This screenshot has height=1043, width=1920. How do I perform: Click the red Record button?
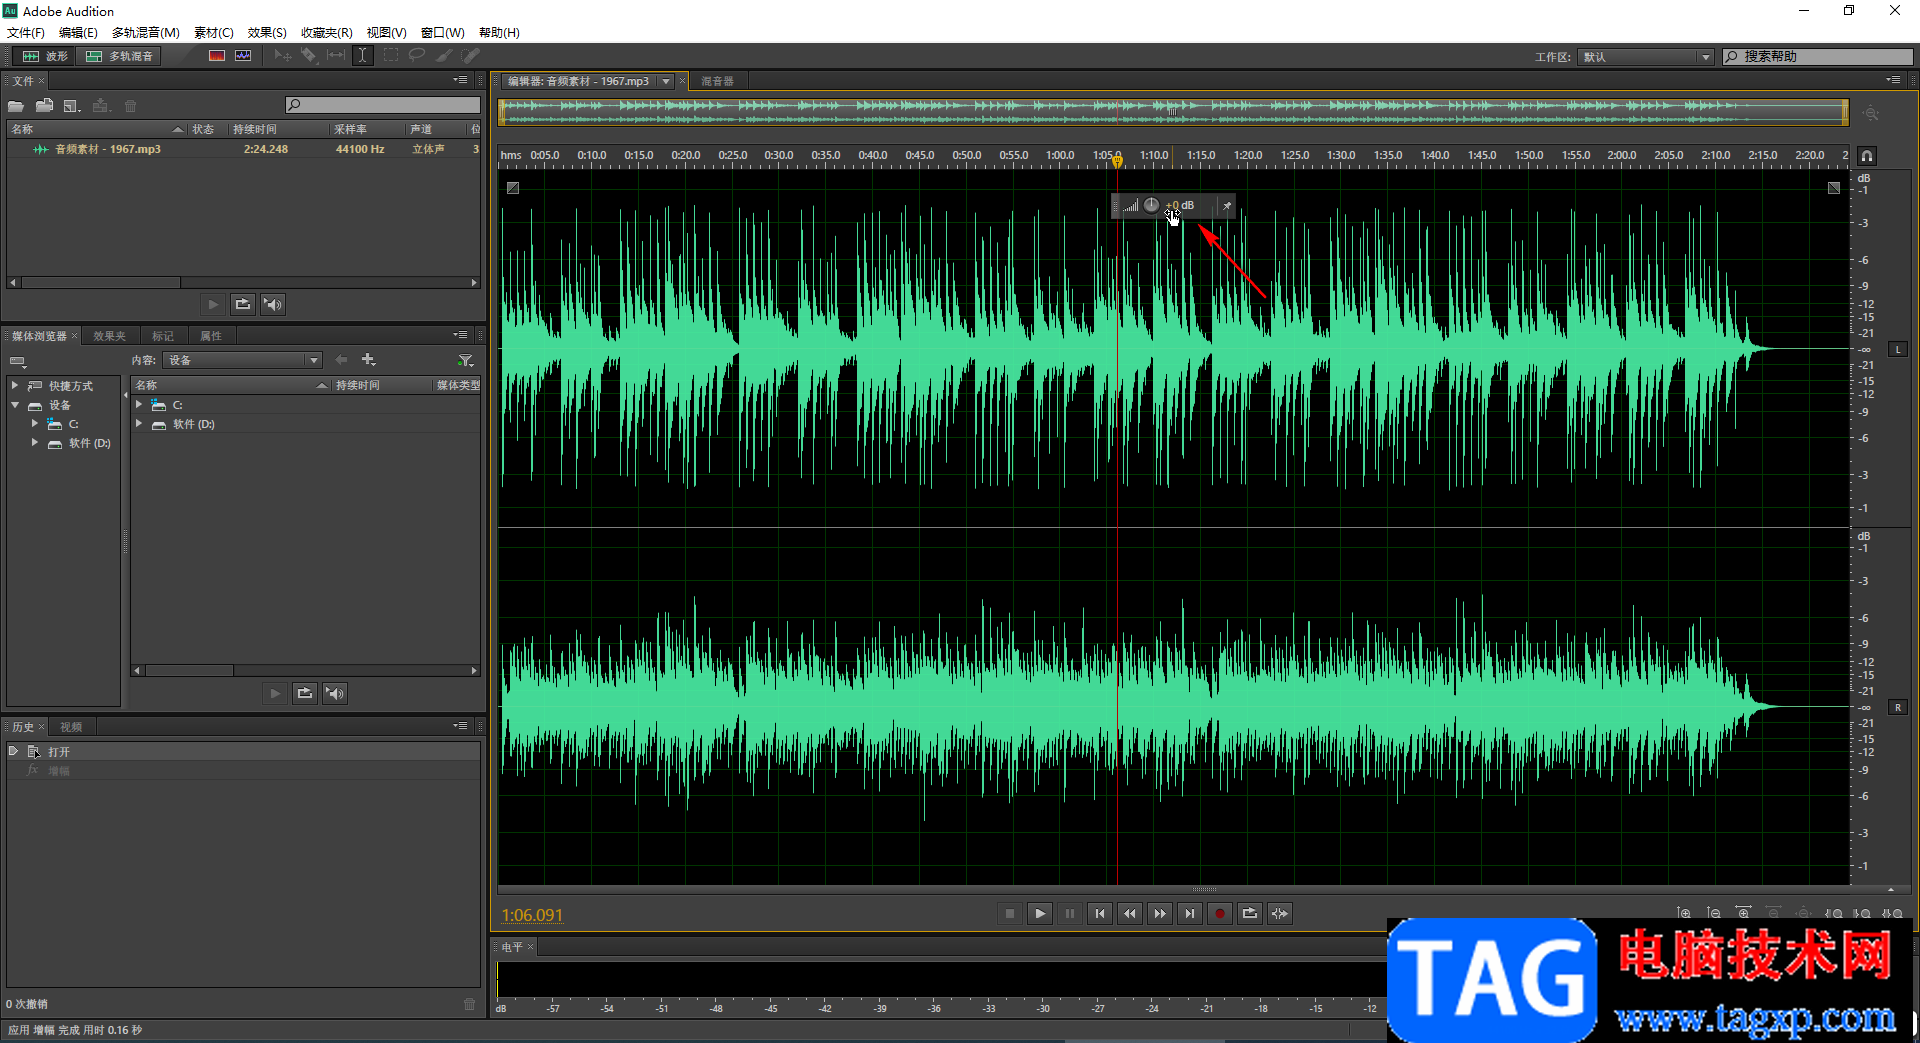(x=1219, y=913)
